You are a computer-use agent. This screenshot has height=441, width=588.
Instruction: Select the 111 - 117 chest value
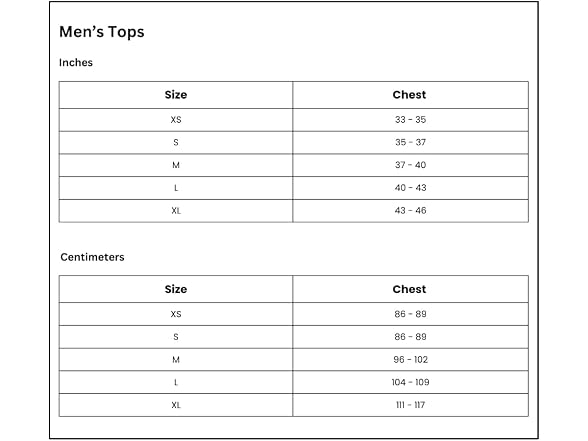[410, 405]
